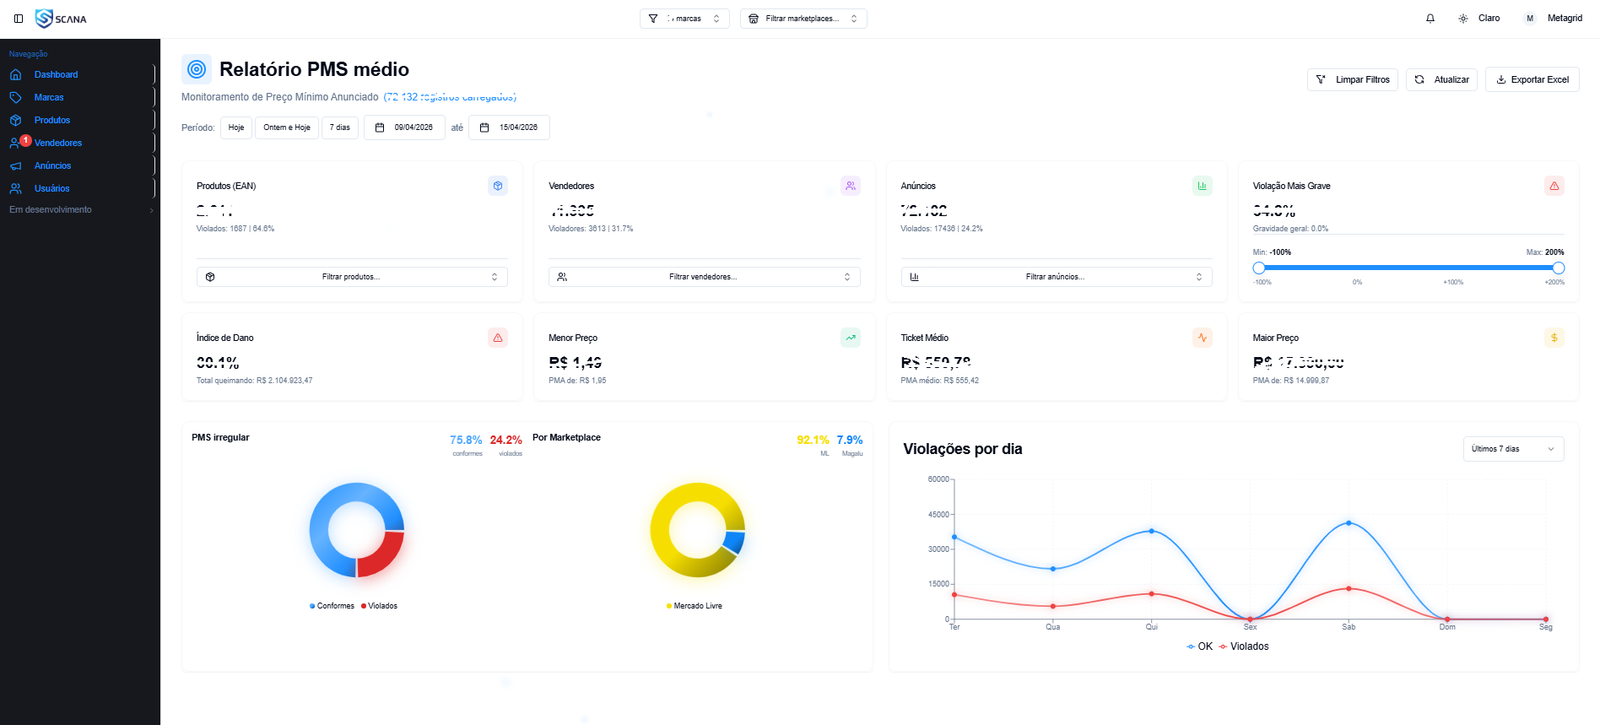The image size is (1600, 725).
Task: Click the pulse icon on Ticket Médio card
Action: click(x=1202, y=338)
